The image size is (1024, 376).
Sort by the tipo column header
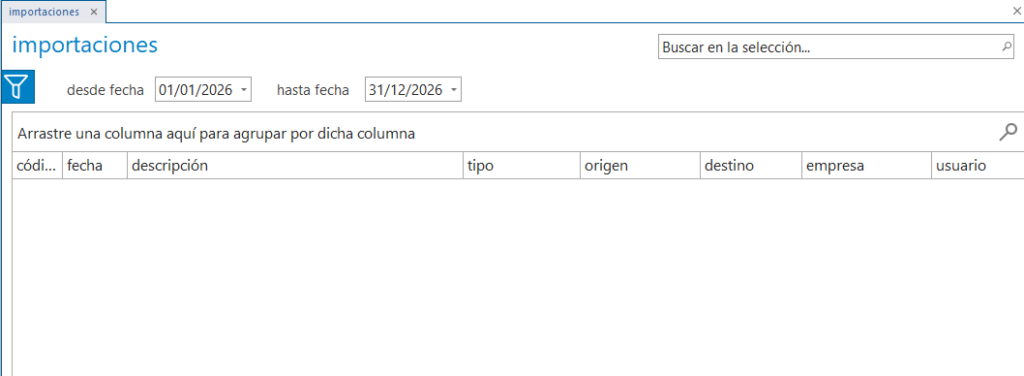click(x=522, y=166)
